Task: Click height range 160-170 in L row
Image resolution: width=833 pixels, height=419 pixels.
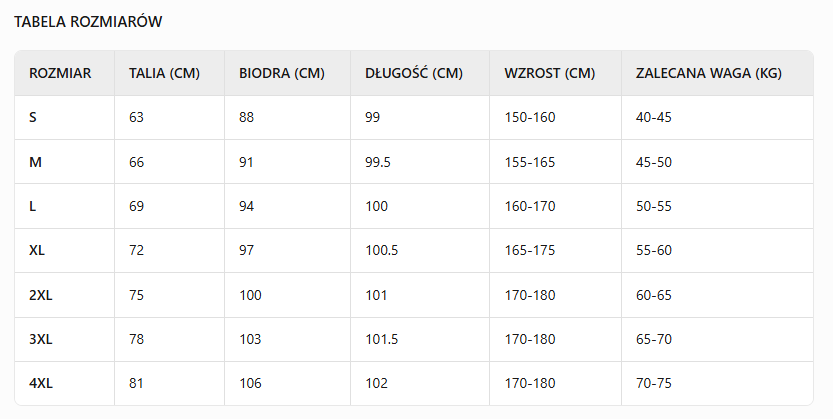Action: [x=530, y=206]
